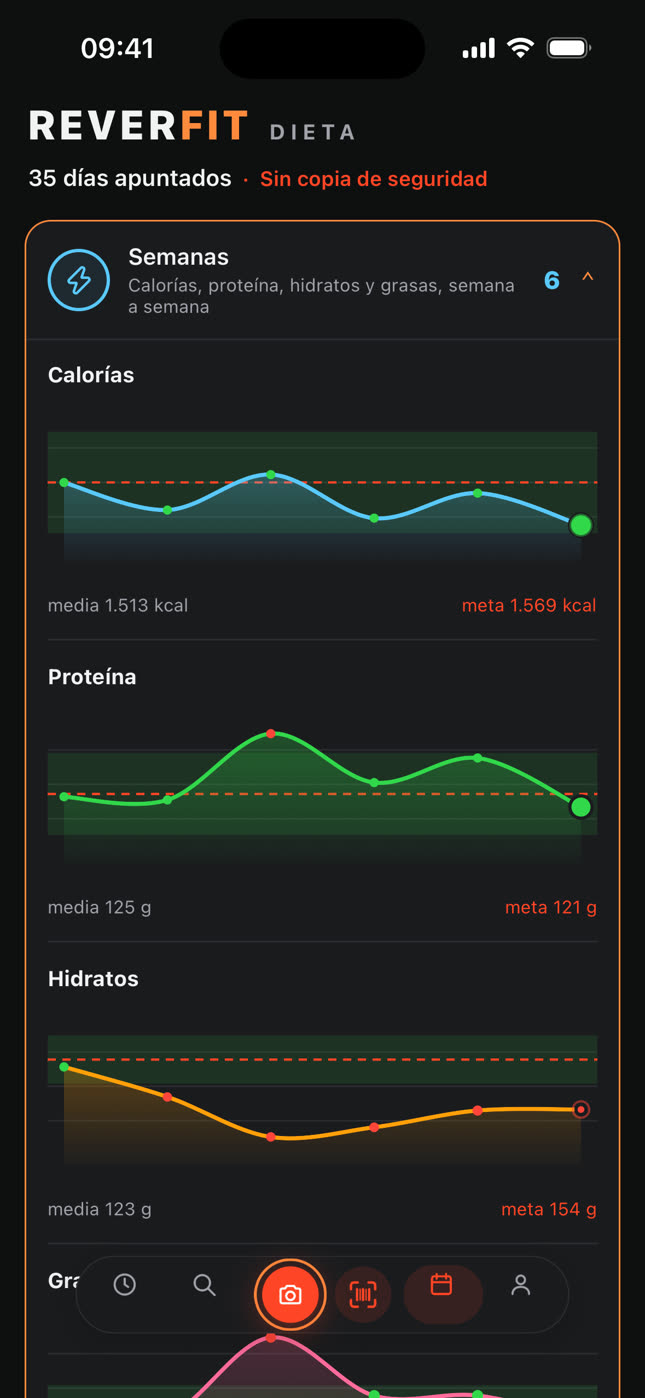Screen dimensions: 645x1398
Task: Select the red peak point on Proteína chart
Action: tap(271, 734)
